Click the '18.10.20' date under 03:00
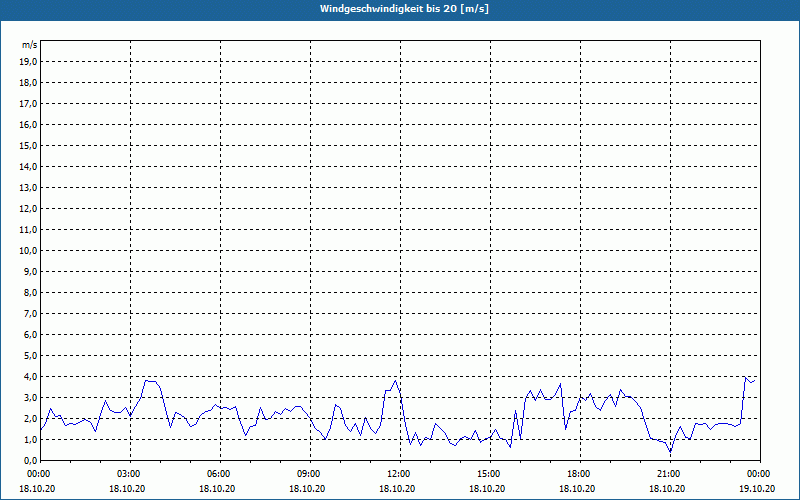 [x=128, y=488]
